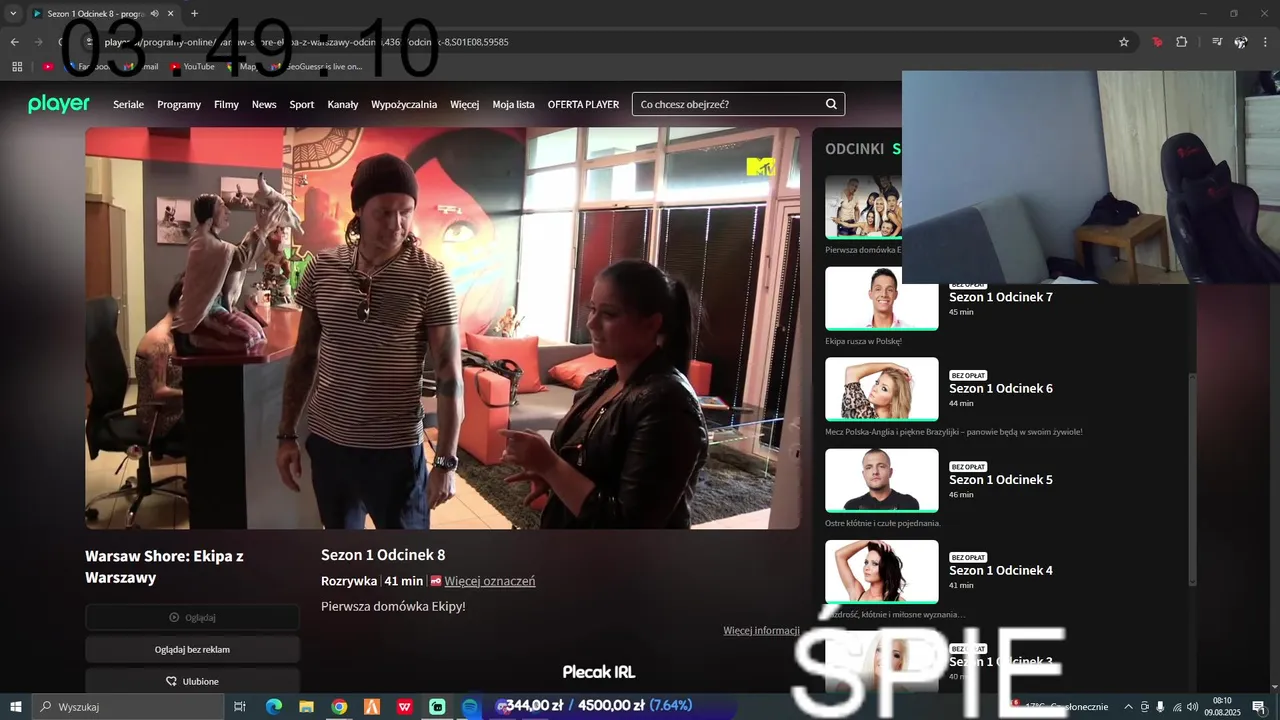The image size is (1280, 720).
Task: Open the Więcej oznaczeń link
Action: (x=490, y=581)
